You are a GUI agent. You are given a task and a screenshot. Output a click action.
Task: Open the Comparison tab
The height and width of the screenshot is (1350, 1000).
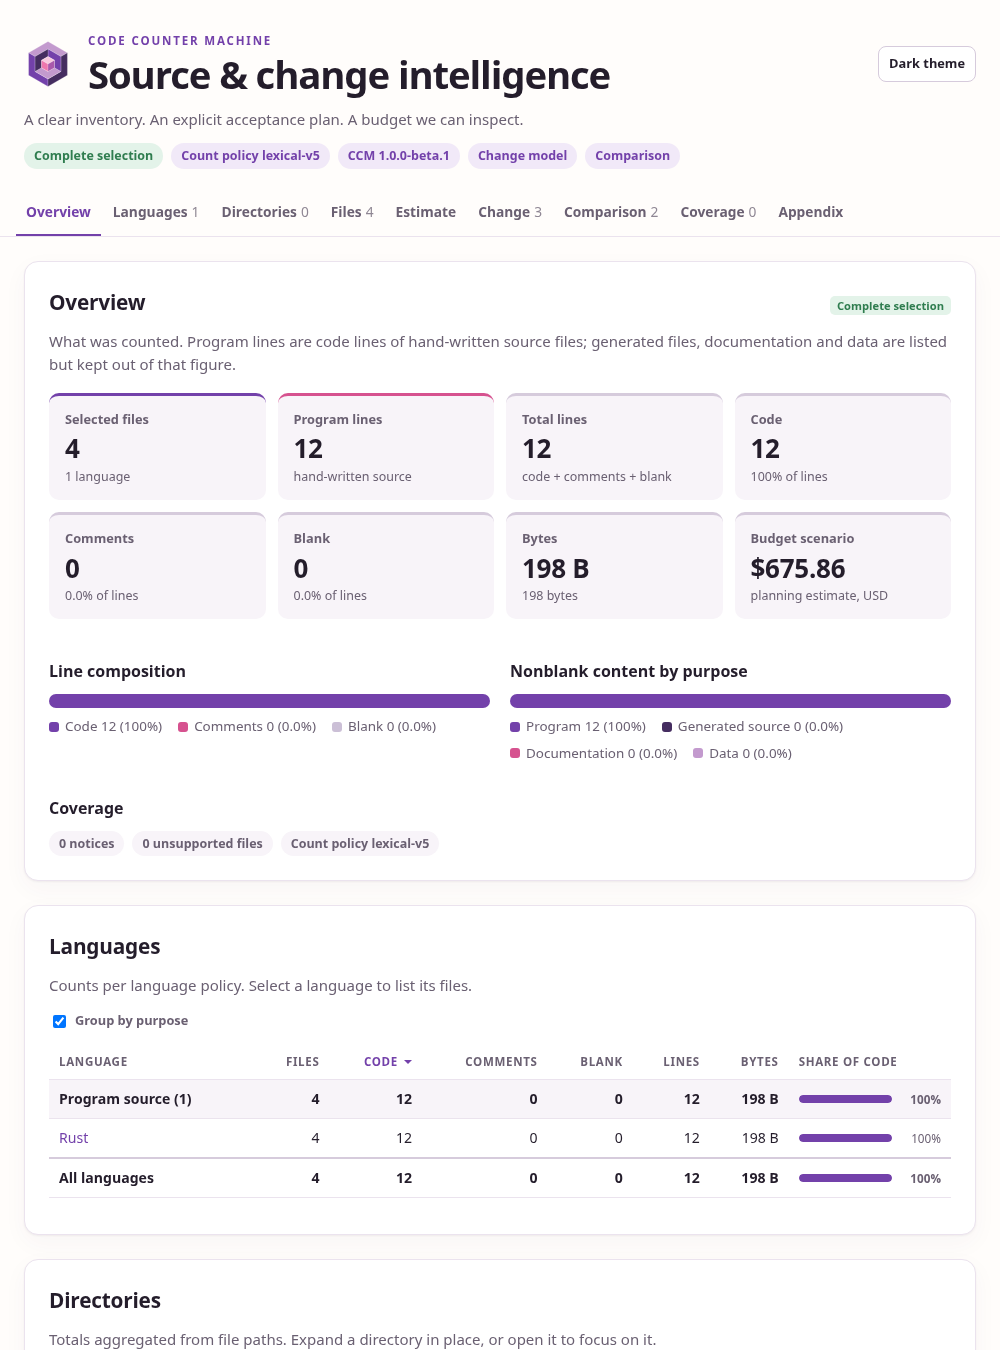tap(611, 212)
